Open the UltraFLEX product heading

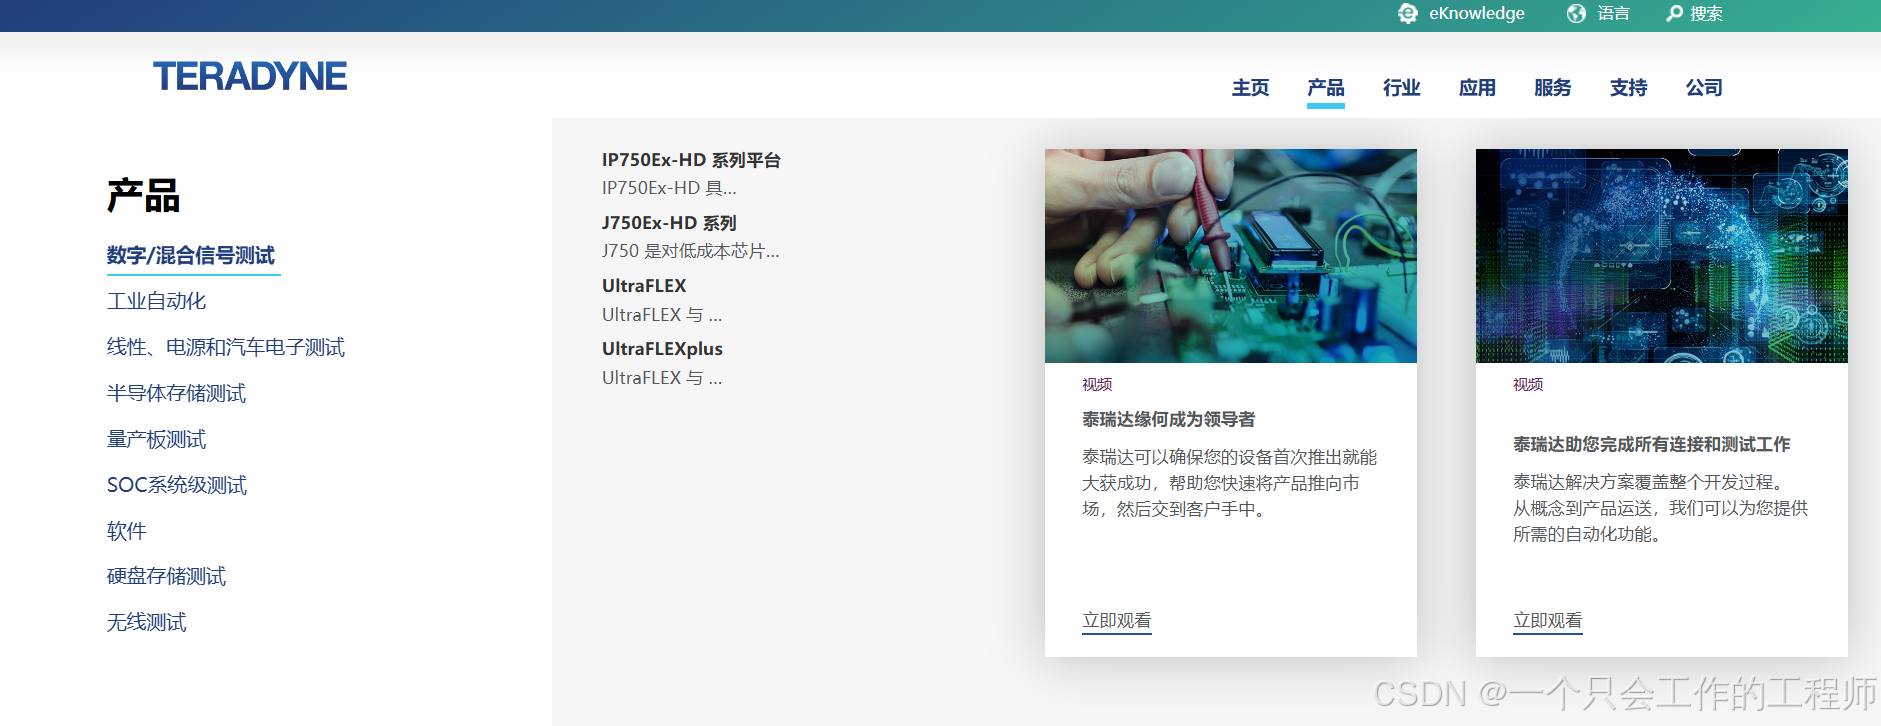(x=644, y=286)
